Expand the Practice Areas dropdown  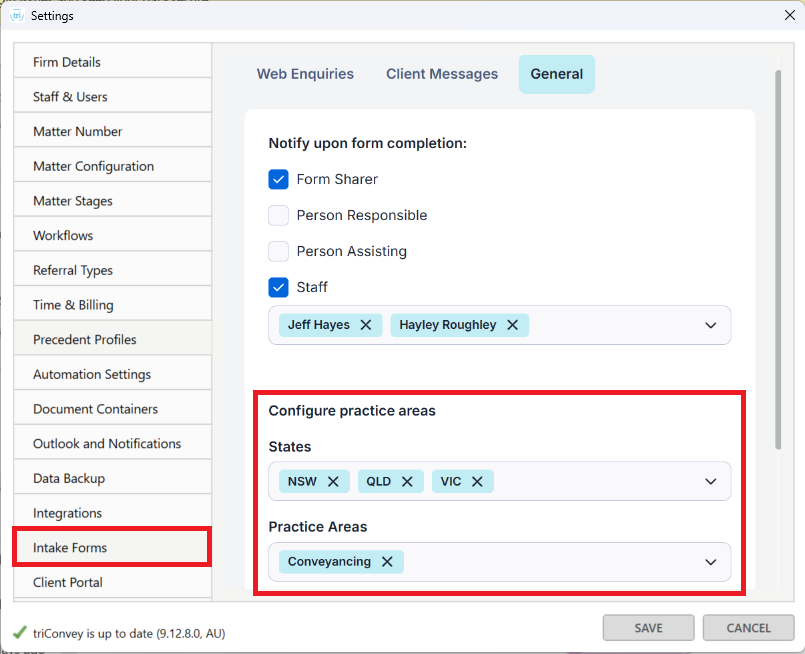point(711,562)
